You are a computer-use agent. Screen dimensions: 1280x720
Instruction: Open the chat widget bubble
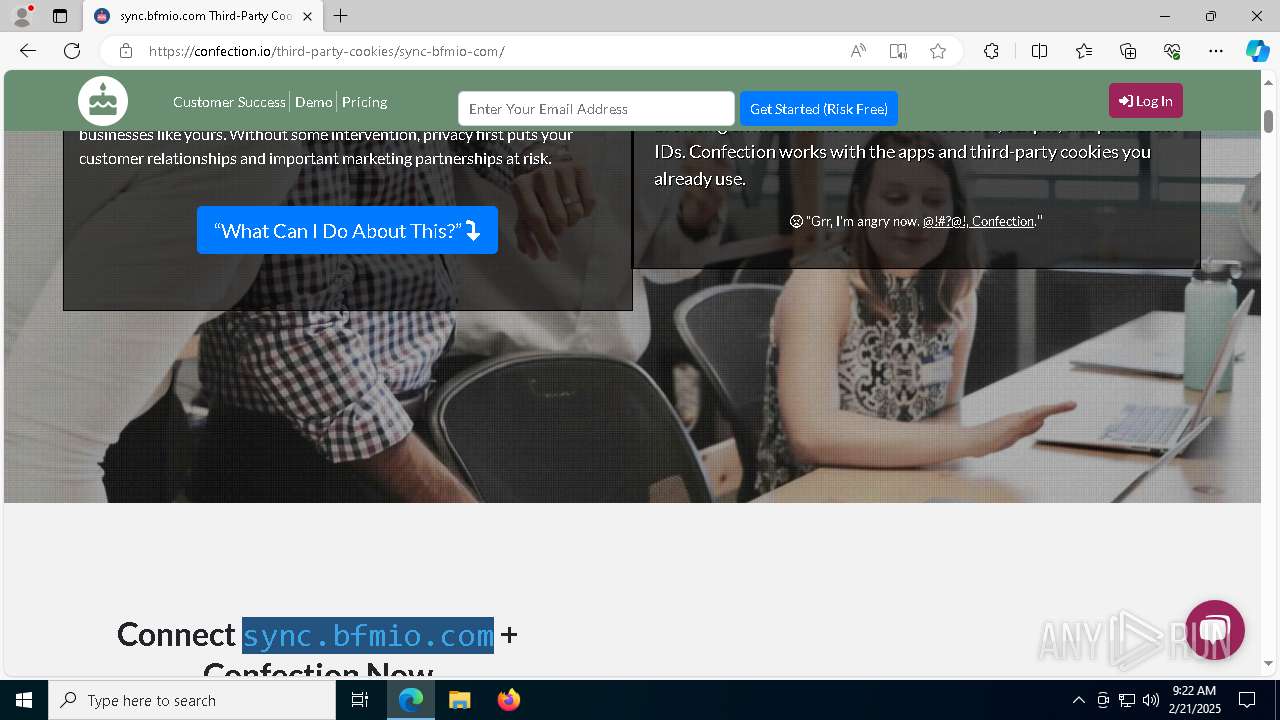click(x=1214, y=630)
